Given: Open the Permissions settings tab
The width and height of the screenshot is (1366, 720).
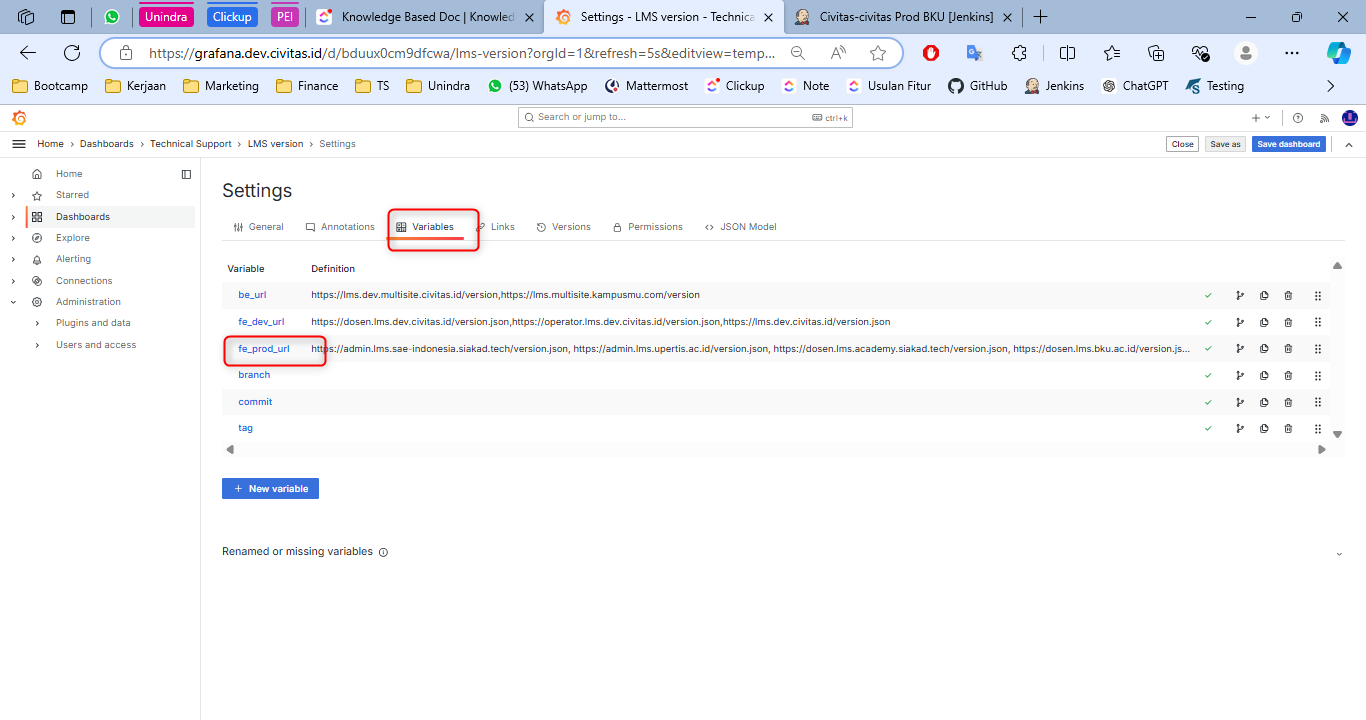Looking at the screenshot, I should [647, 227].
